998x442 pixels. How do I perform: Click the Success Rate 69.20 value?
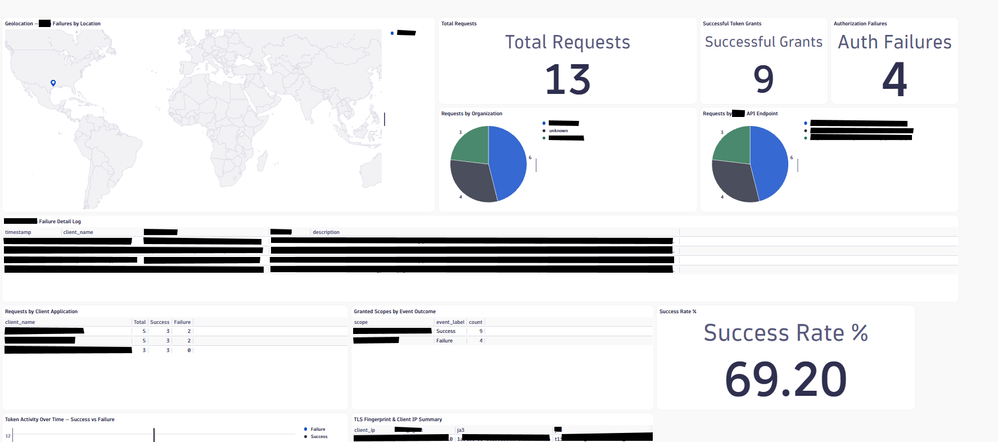pyautogui.click(x=785, y=380)
